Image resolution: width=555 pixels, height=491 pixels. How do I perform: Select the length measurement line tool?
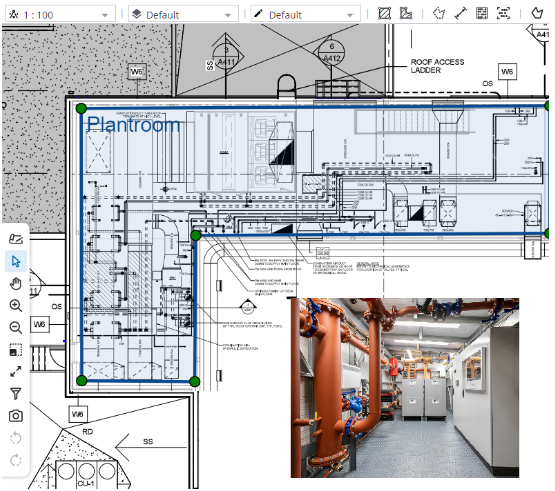[460, 14]
